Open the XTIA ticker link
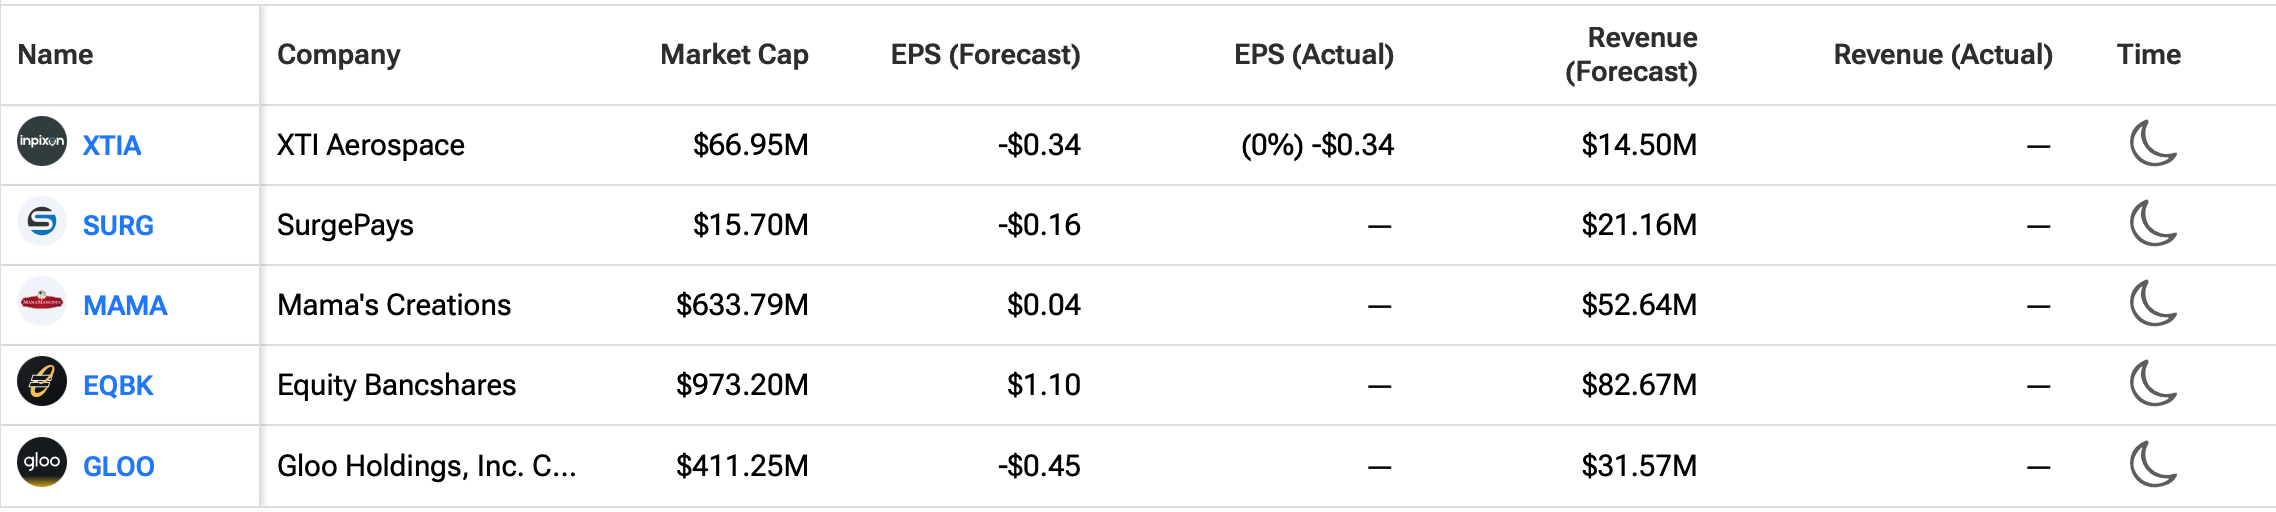This screenshot has width=2276, height=512. [112, 146]
